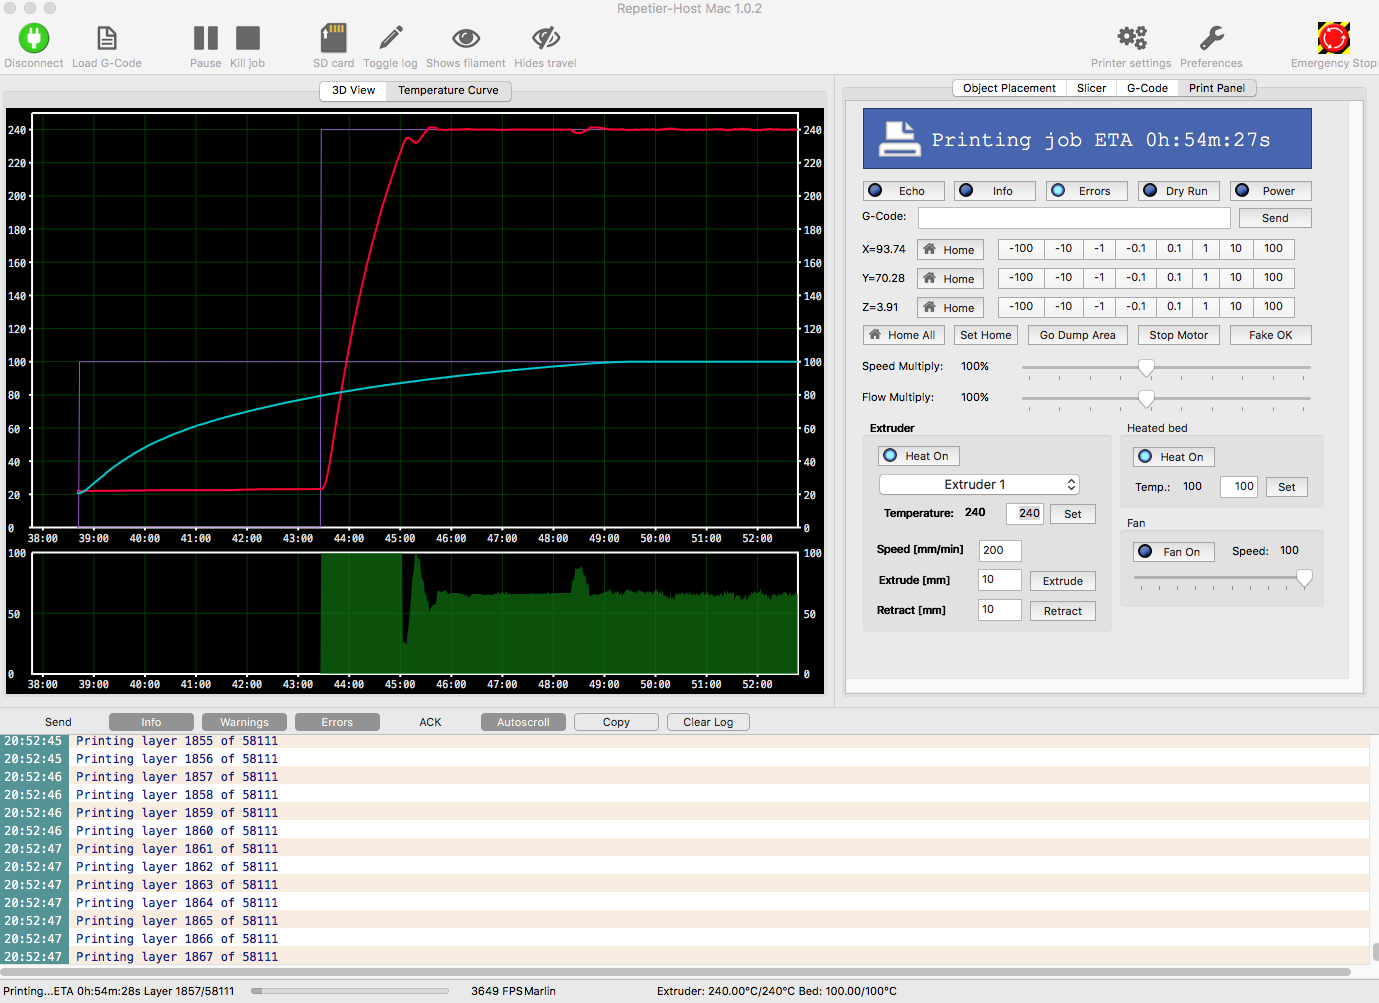The height and width of the screenshot is (1003, 1379).
Task: Toggle the extruder Heat On button
Action: coord(918,456)
